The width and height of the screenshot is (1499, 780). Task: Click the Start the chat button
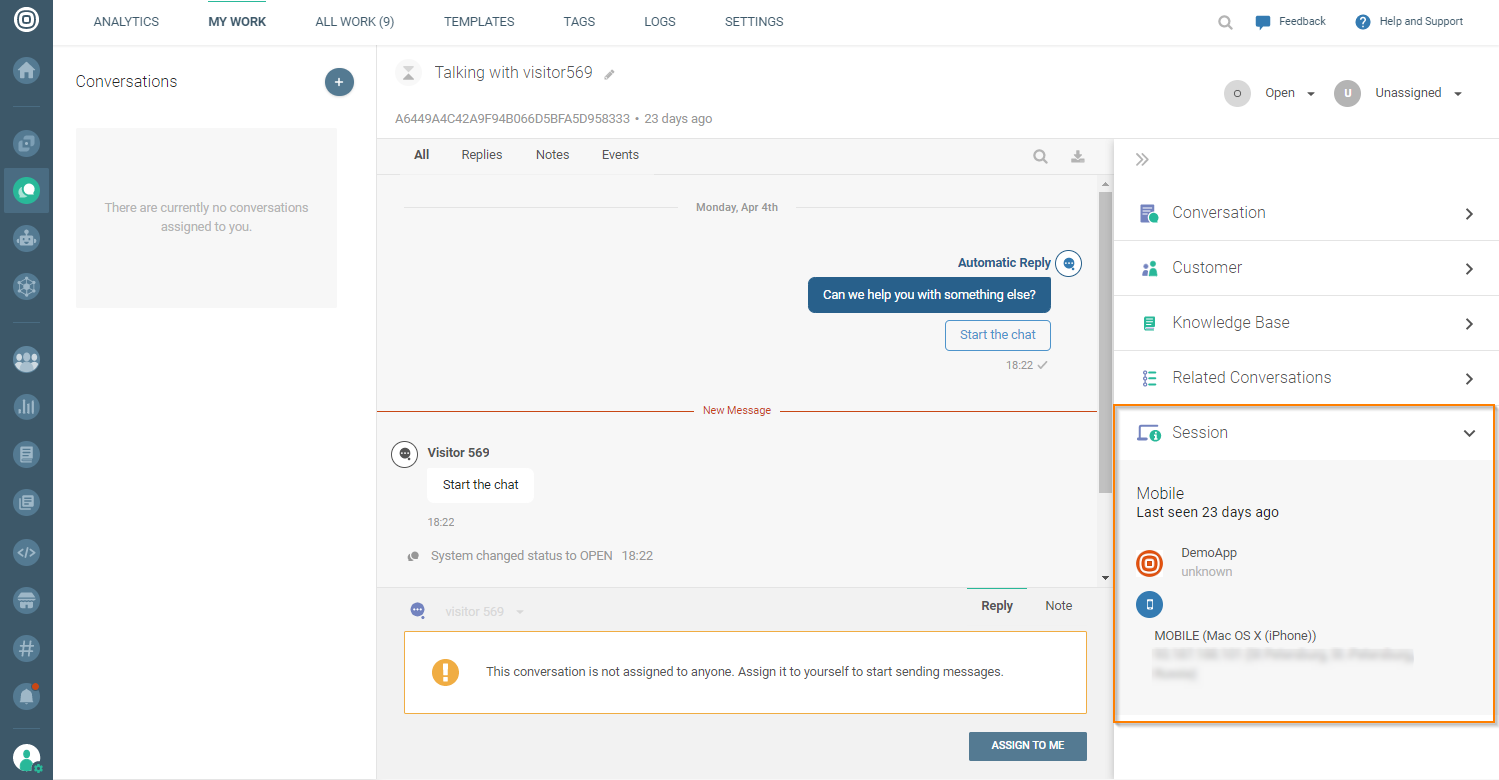click(997, 335)
